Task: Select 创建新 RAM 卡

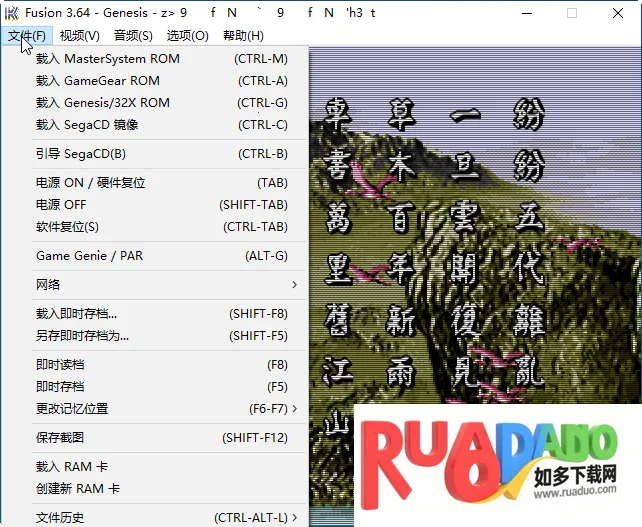Action: [x=78, y=489]
